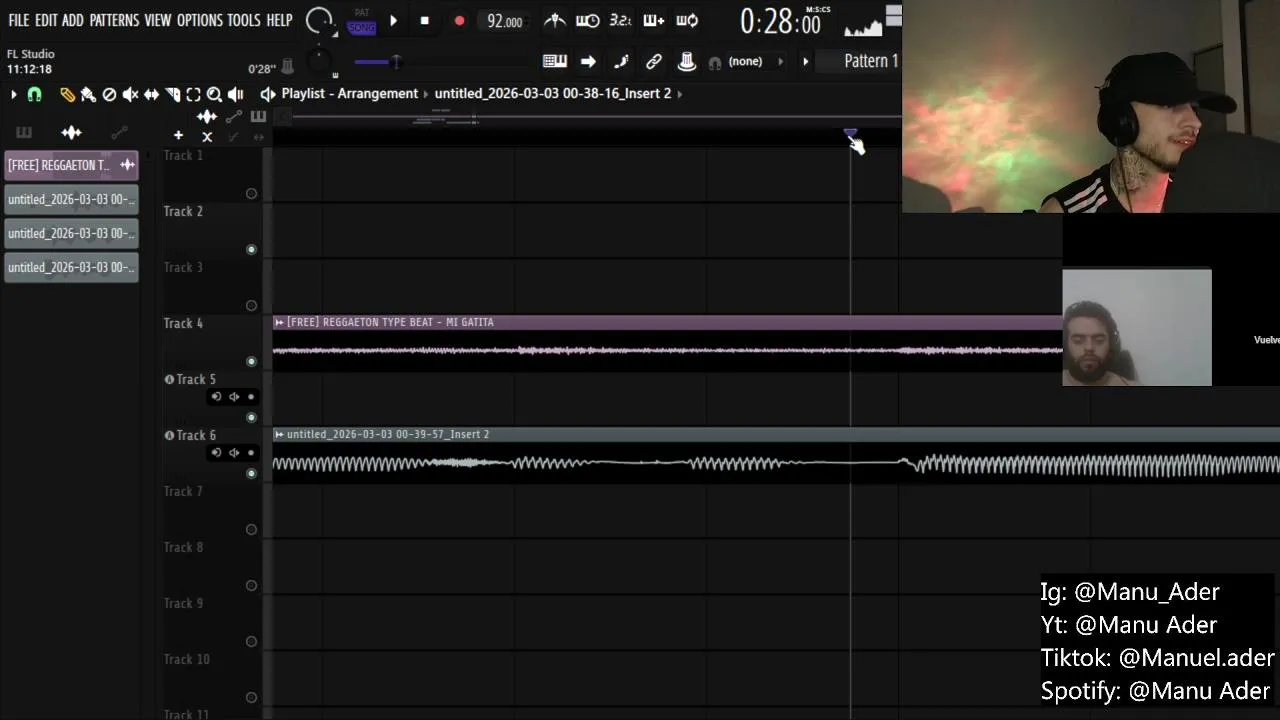This screenshot has width=1280, height=720.
Task: Select the Playback scrub tool
Action: pos(236,94)
